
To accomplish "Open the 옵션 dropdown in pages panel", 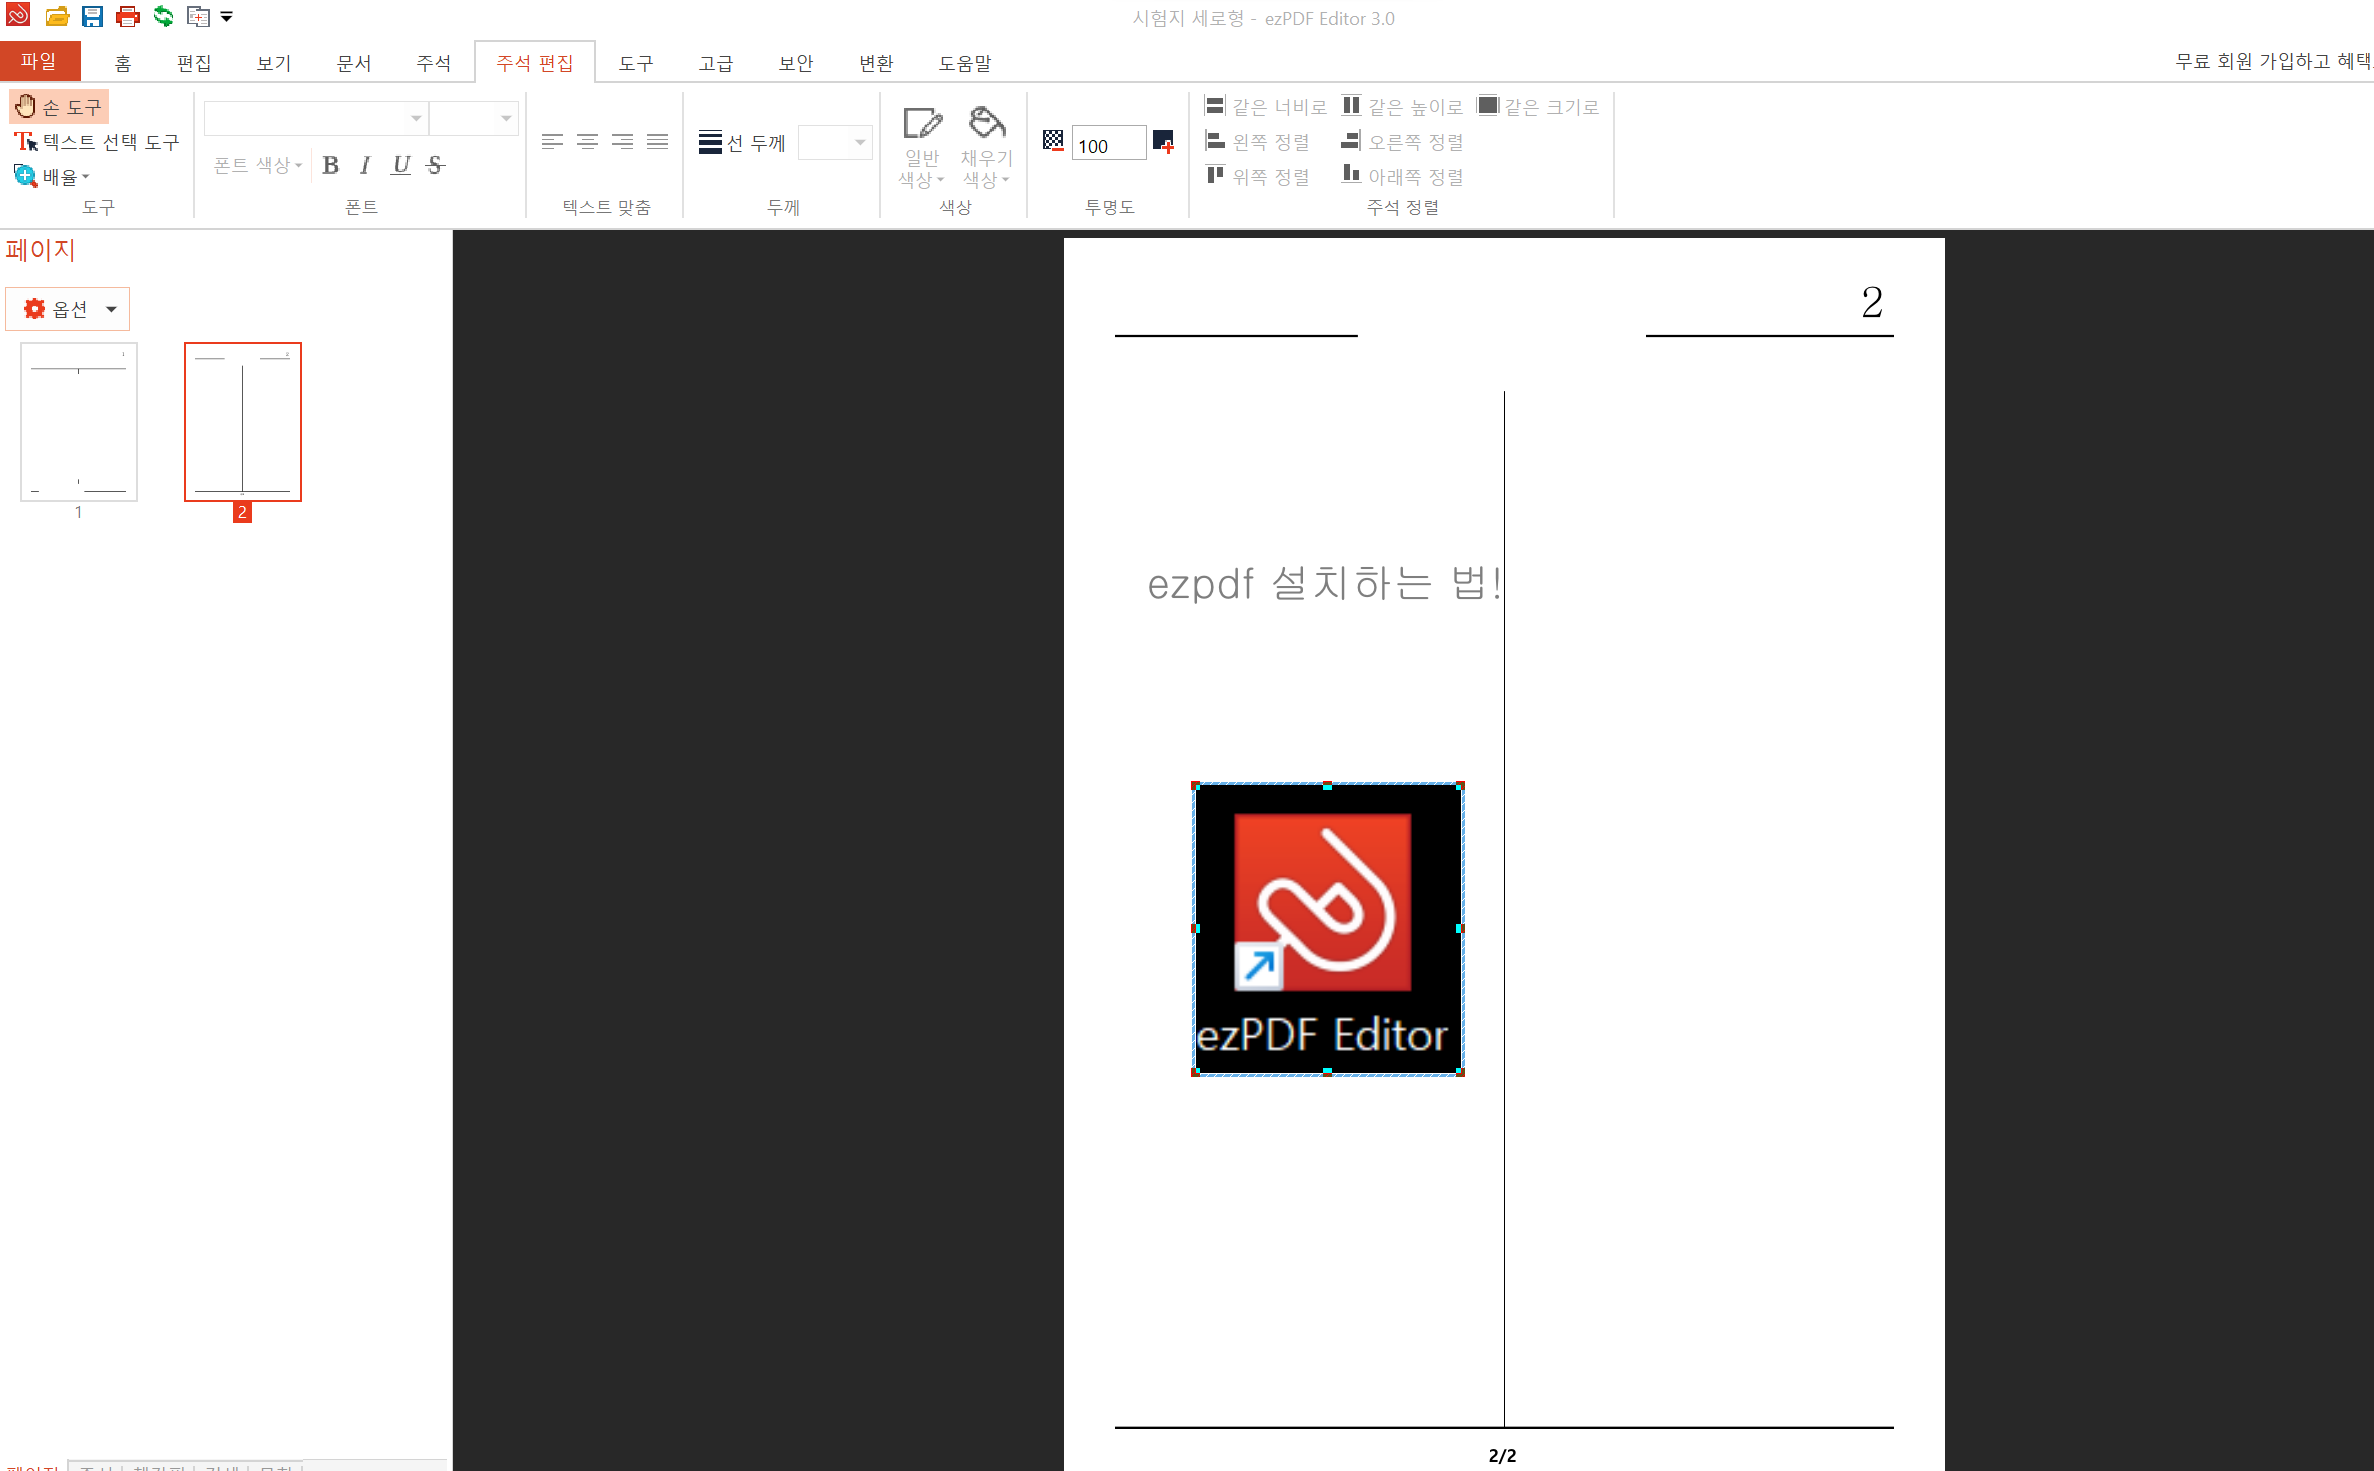I will [x=67, y=309].
